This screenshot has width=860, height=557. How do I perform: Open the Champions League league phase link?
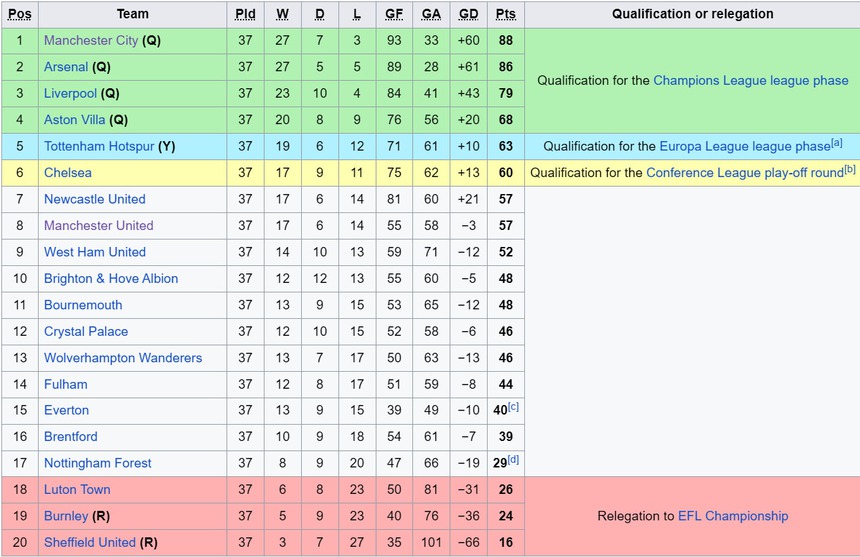coord(750,81)
